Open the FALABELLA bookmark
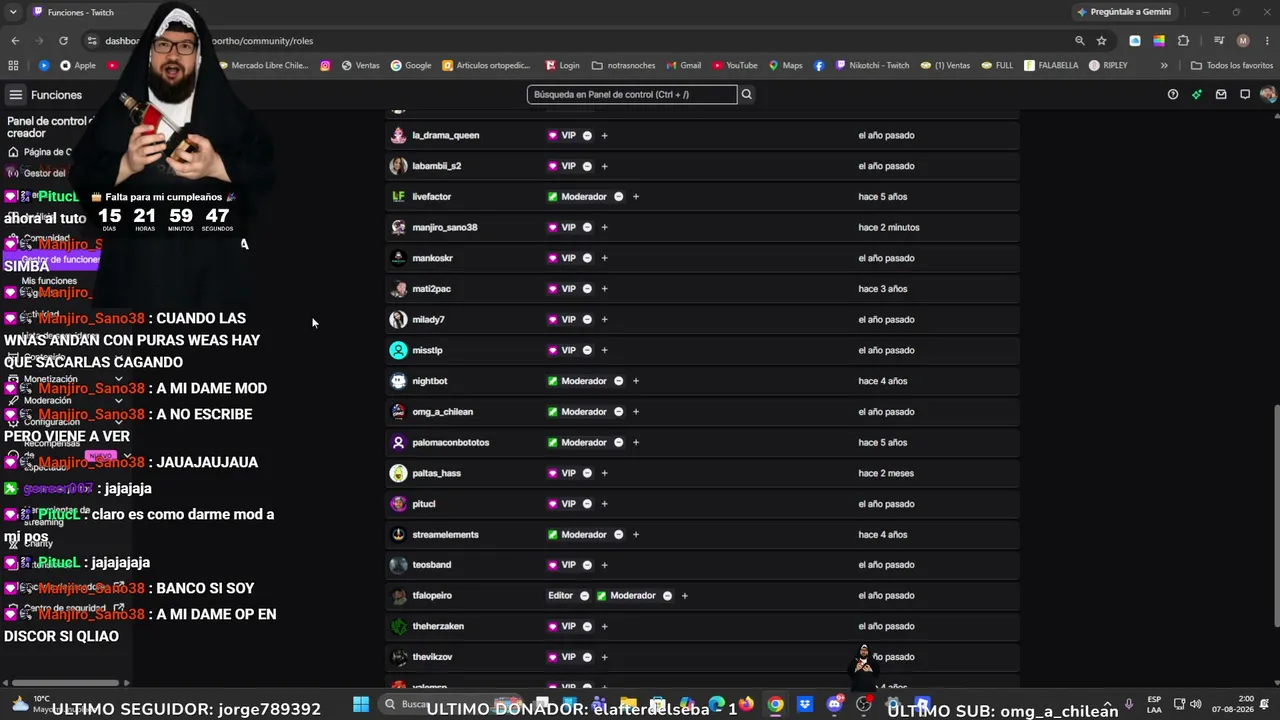 click(x=1050, y=66)
